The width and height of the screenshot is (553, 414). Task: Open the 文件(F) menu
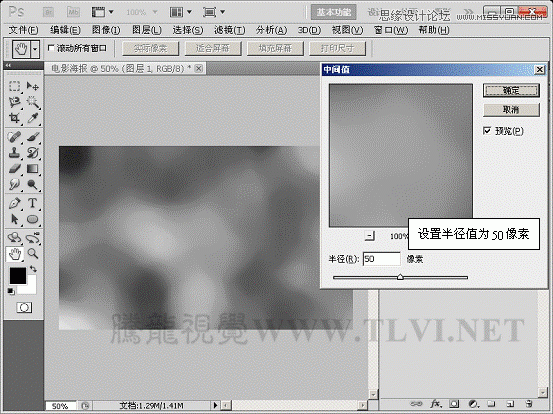pyautogui.click(x=23, y=30)
